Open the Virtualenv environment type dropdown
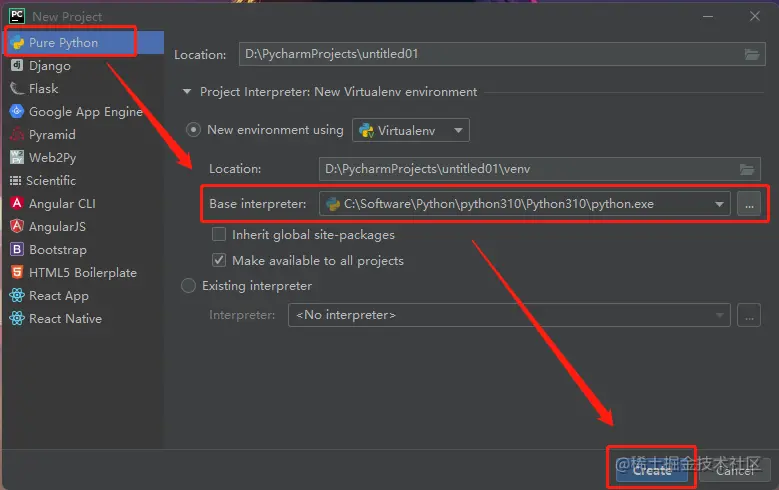 point(410,130)
